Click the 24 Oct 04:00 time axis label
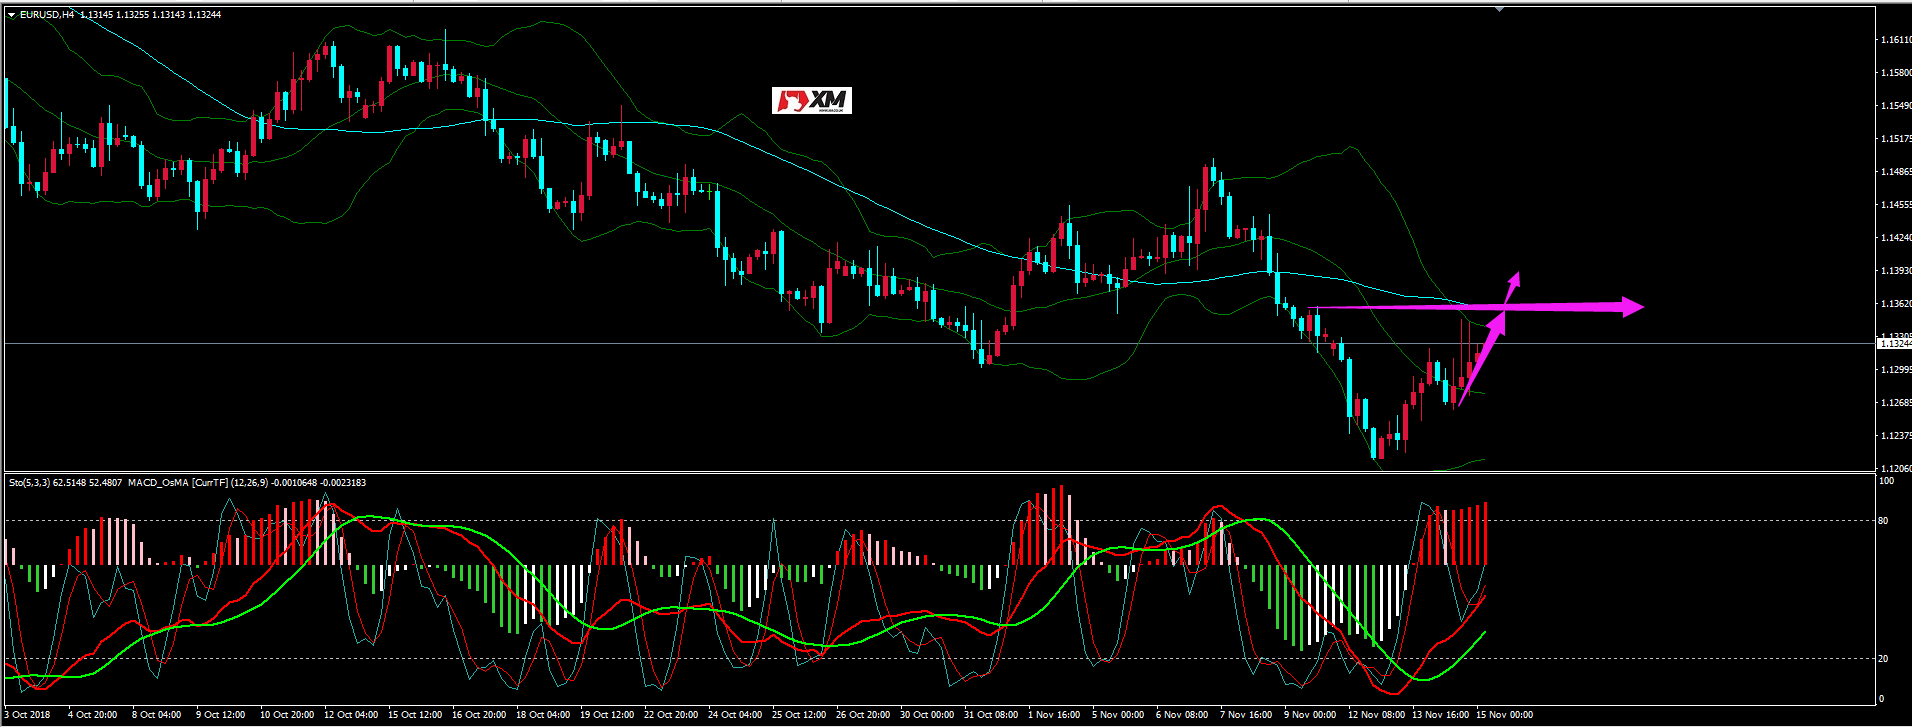The image size is (1912, 727). coord(735,715)
